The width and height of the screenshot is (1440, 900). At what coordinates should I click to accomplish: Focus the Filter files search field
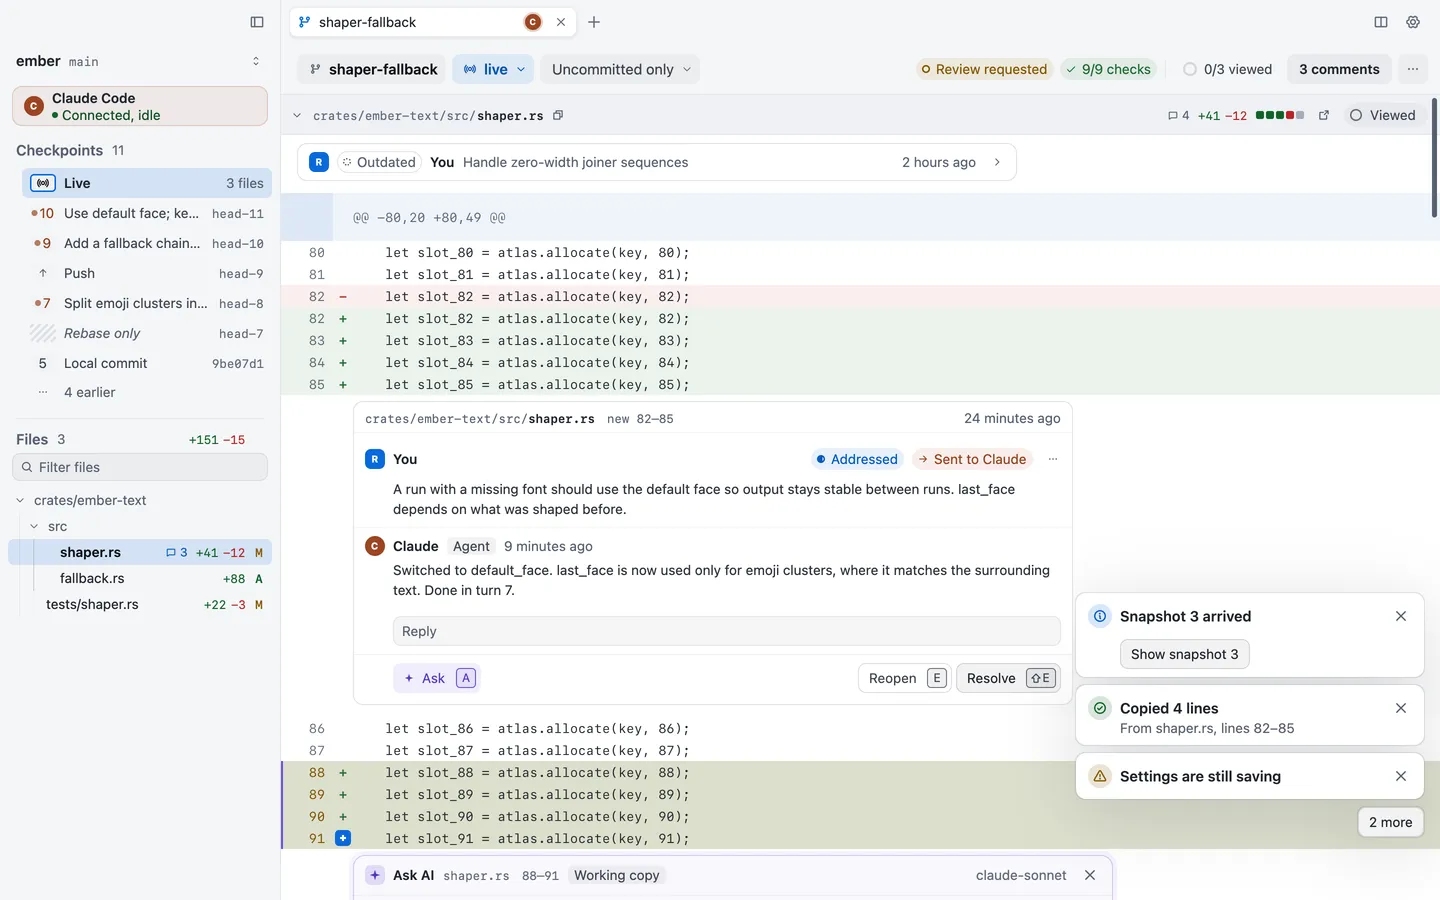(140, 467)
